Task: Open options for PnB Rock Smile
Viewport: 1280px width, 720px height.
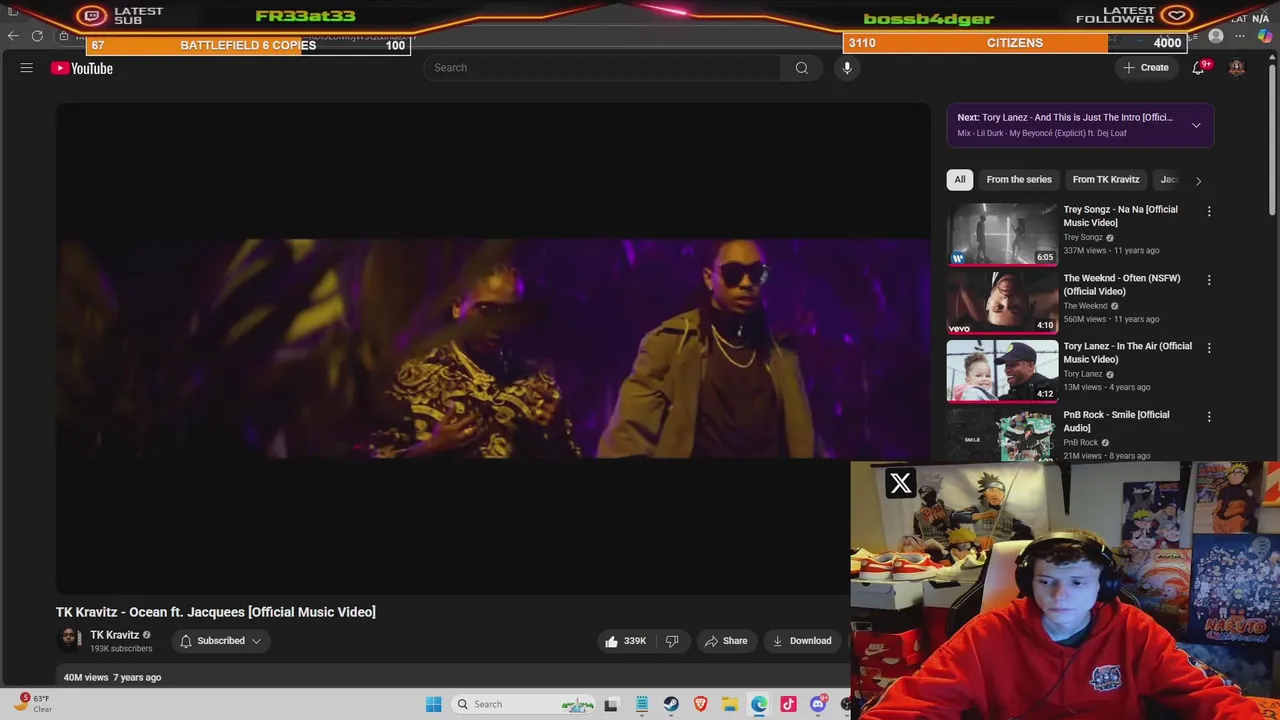Action: pos(1209,417)
